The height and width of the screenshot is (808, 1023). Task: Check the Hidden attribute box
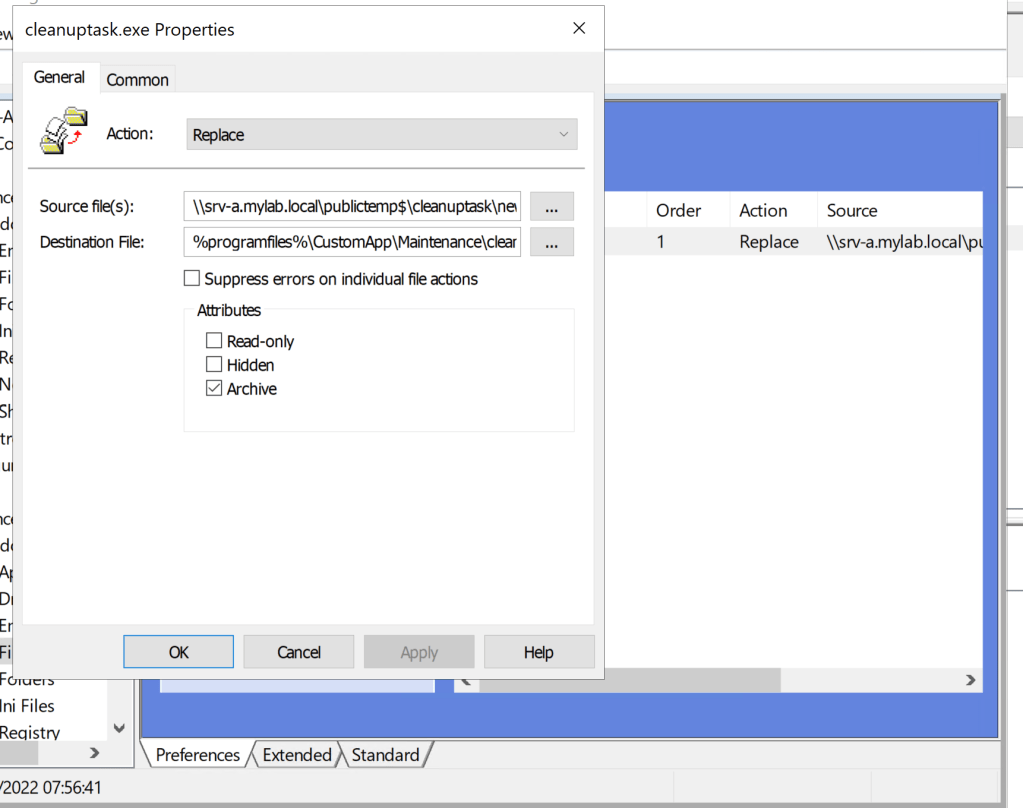214,365
